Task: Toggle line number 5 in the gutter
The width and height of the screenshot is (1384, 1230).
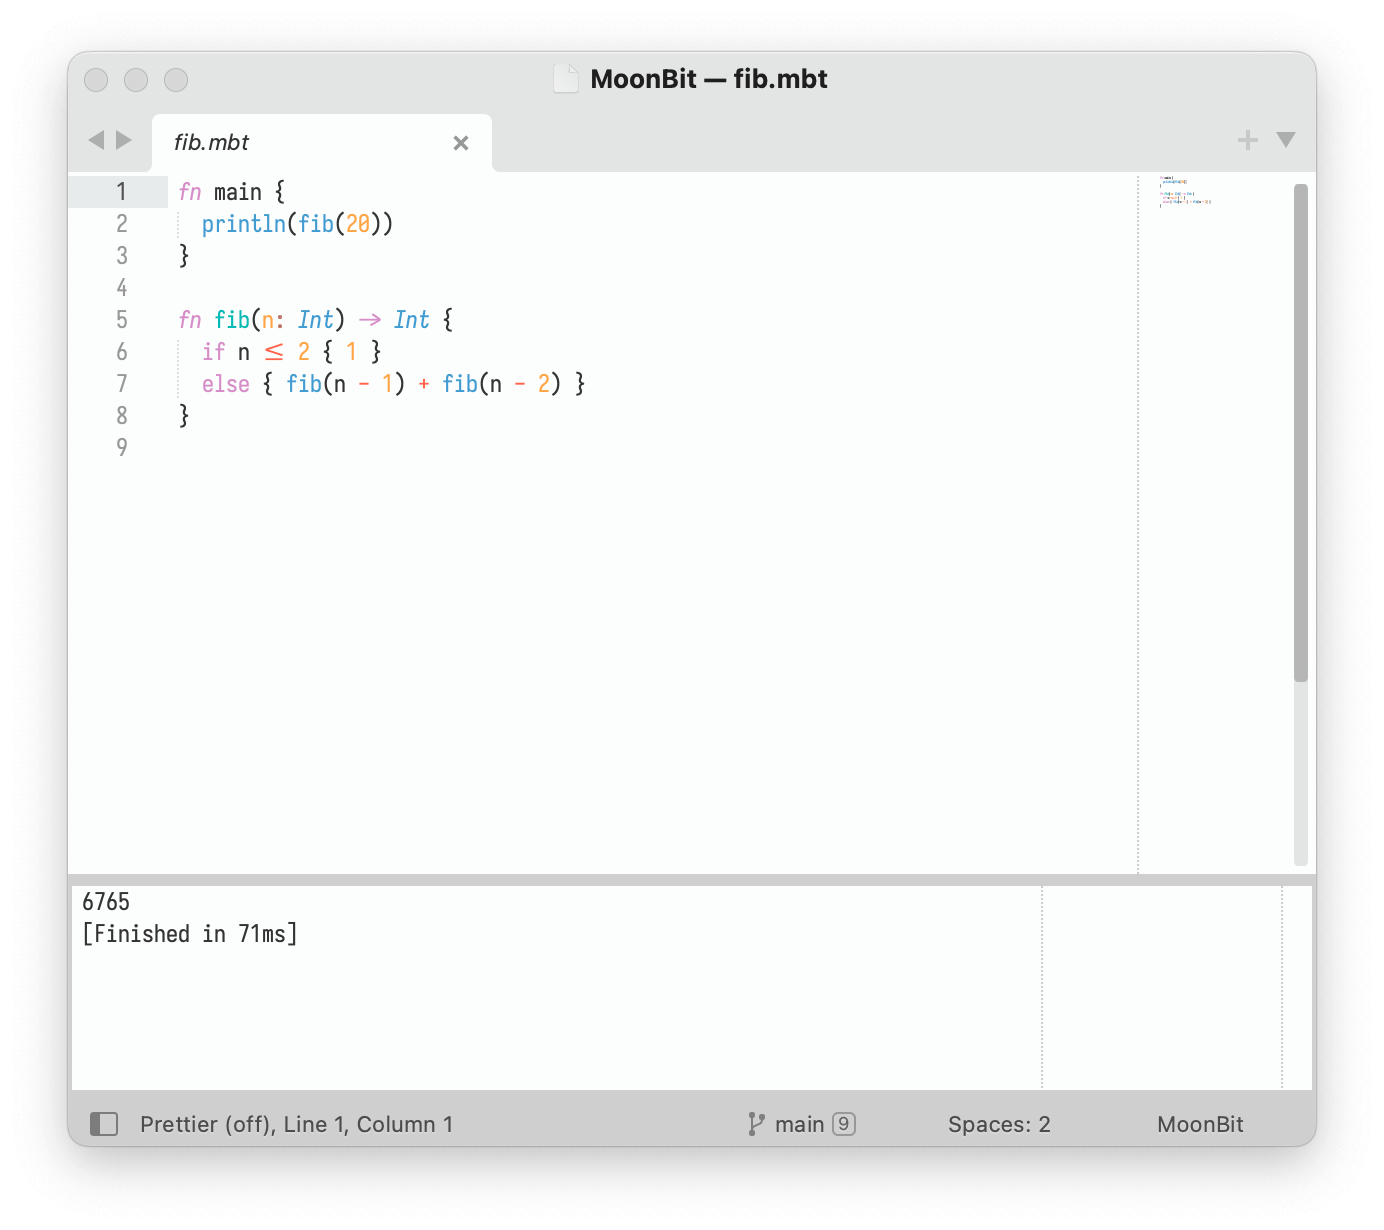Action: coord(121,319)
